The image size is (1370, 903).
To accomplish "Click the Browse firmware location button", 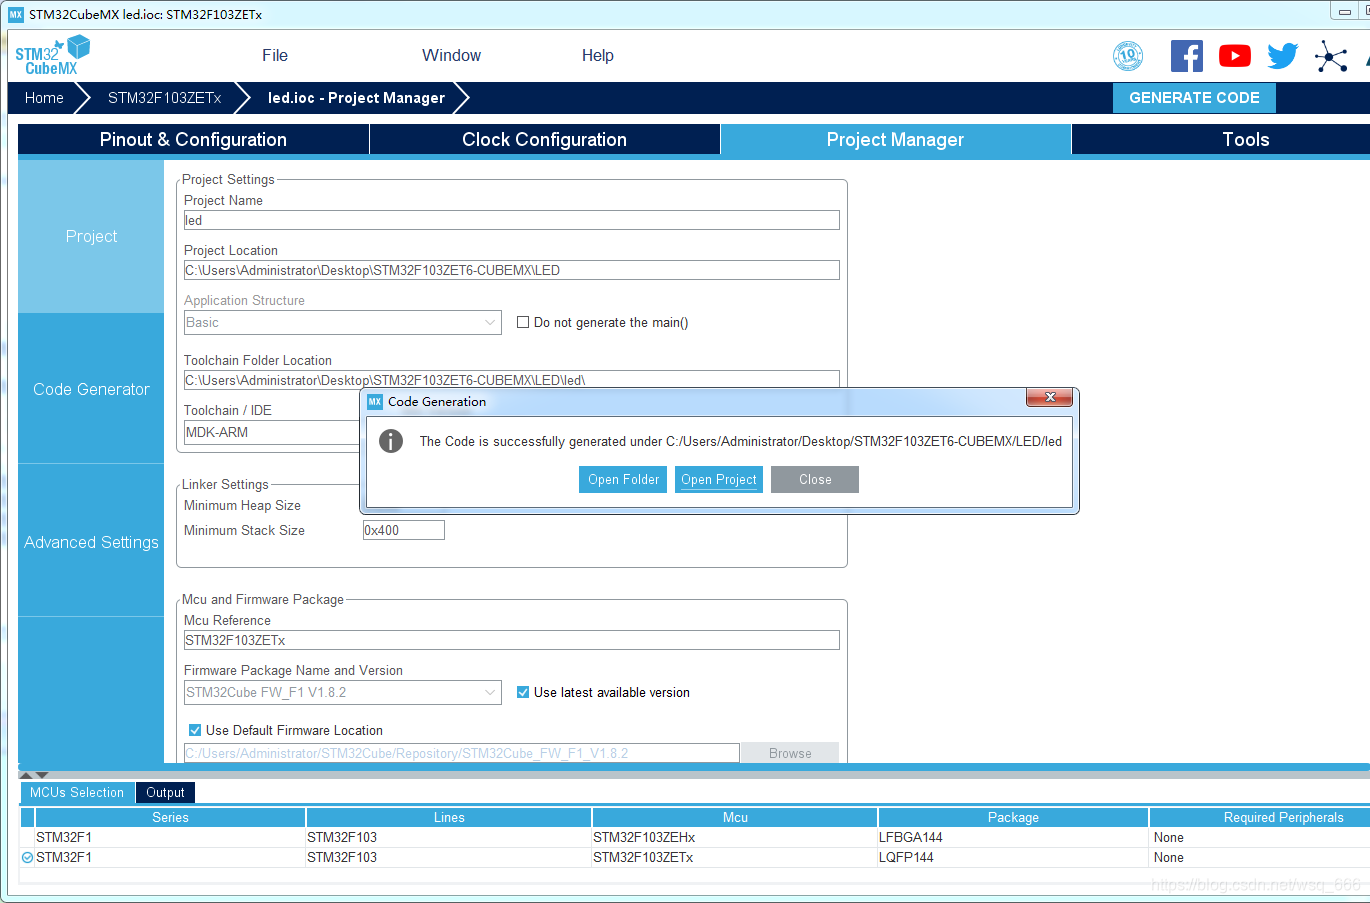I will click(x=790, y=753).
